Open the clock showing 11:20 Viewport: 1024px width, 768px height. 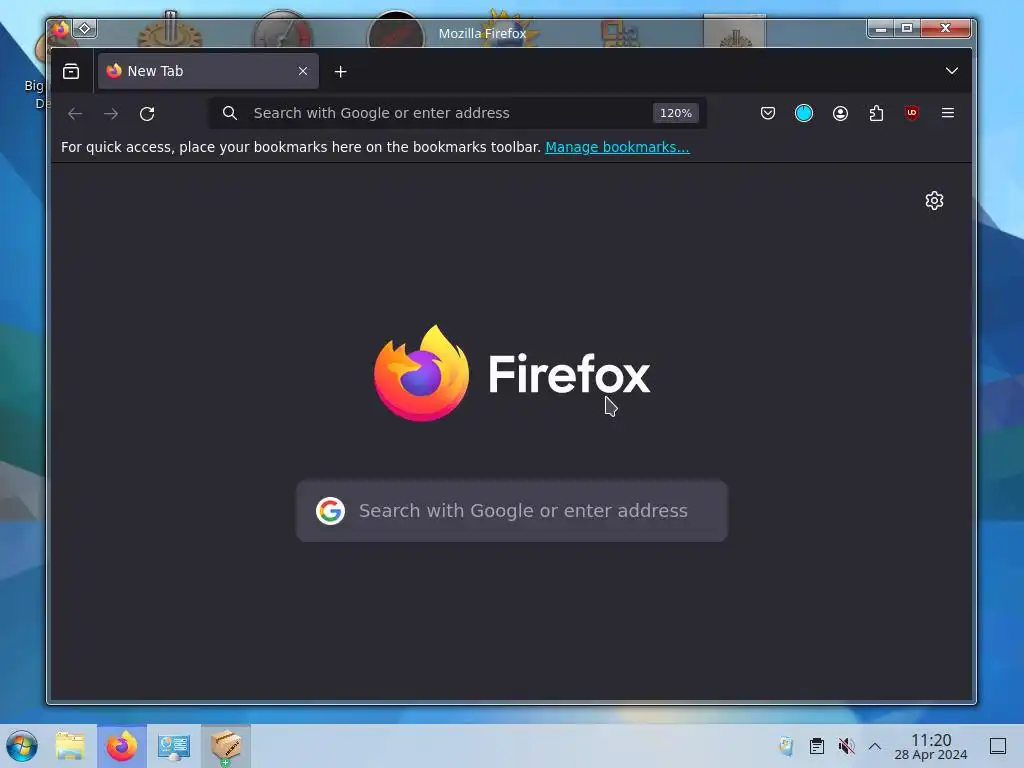click(931, 746)
